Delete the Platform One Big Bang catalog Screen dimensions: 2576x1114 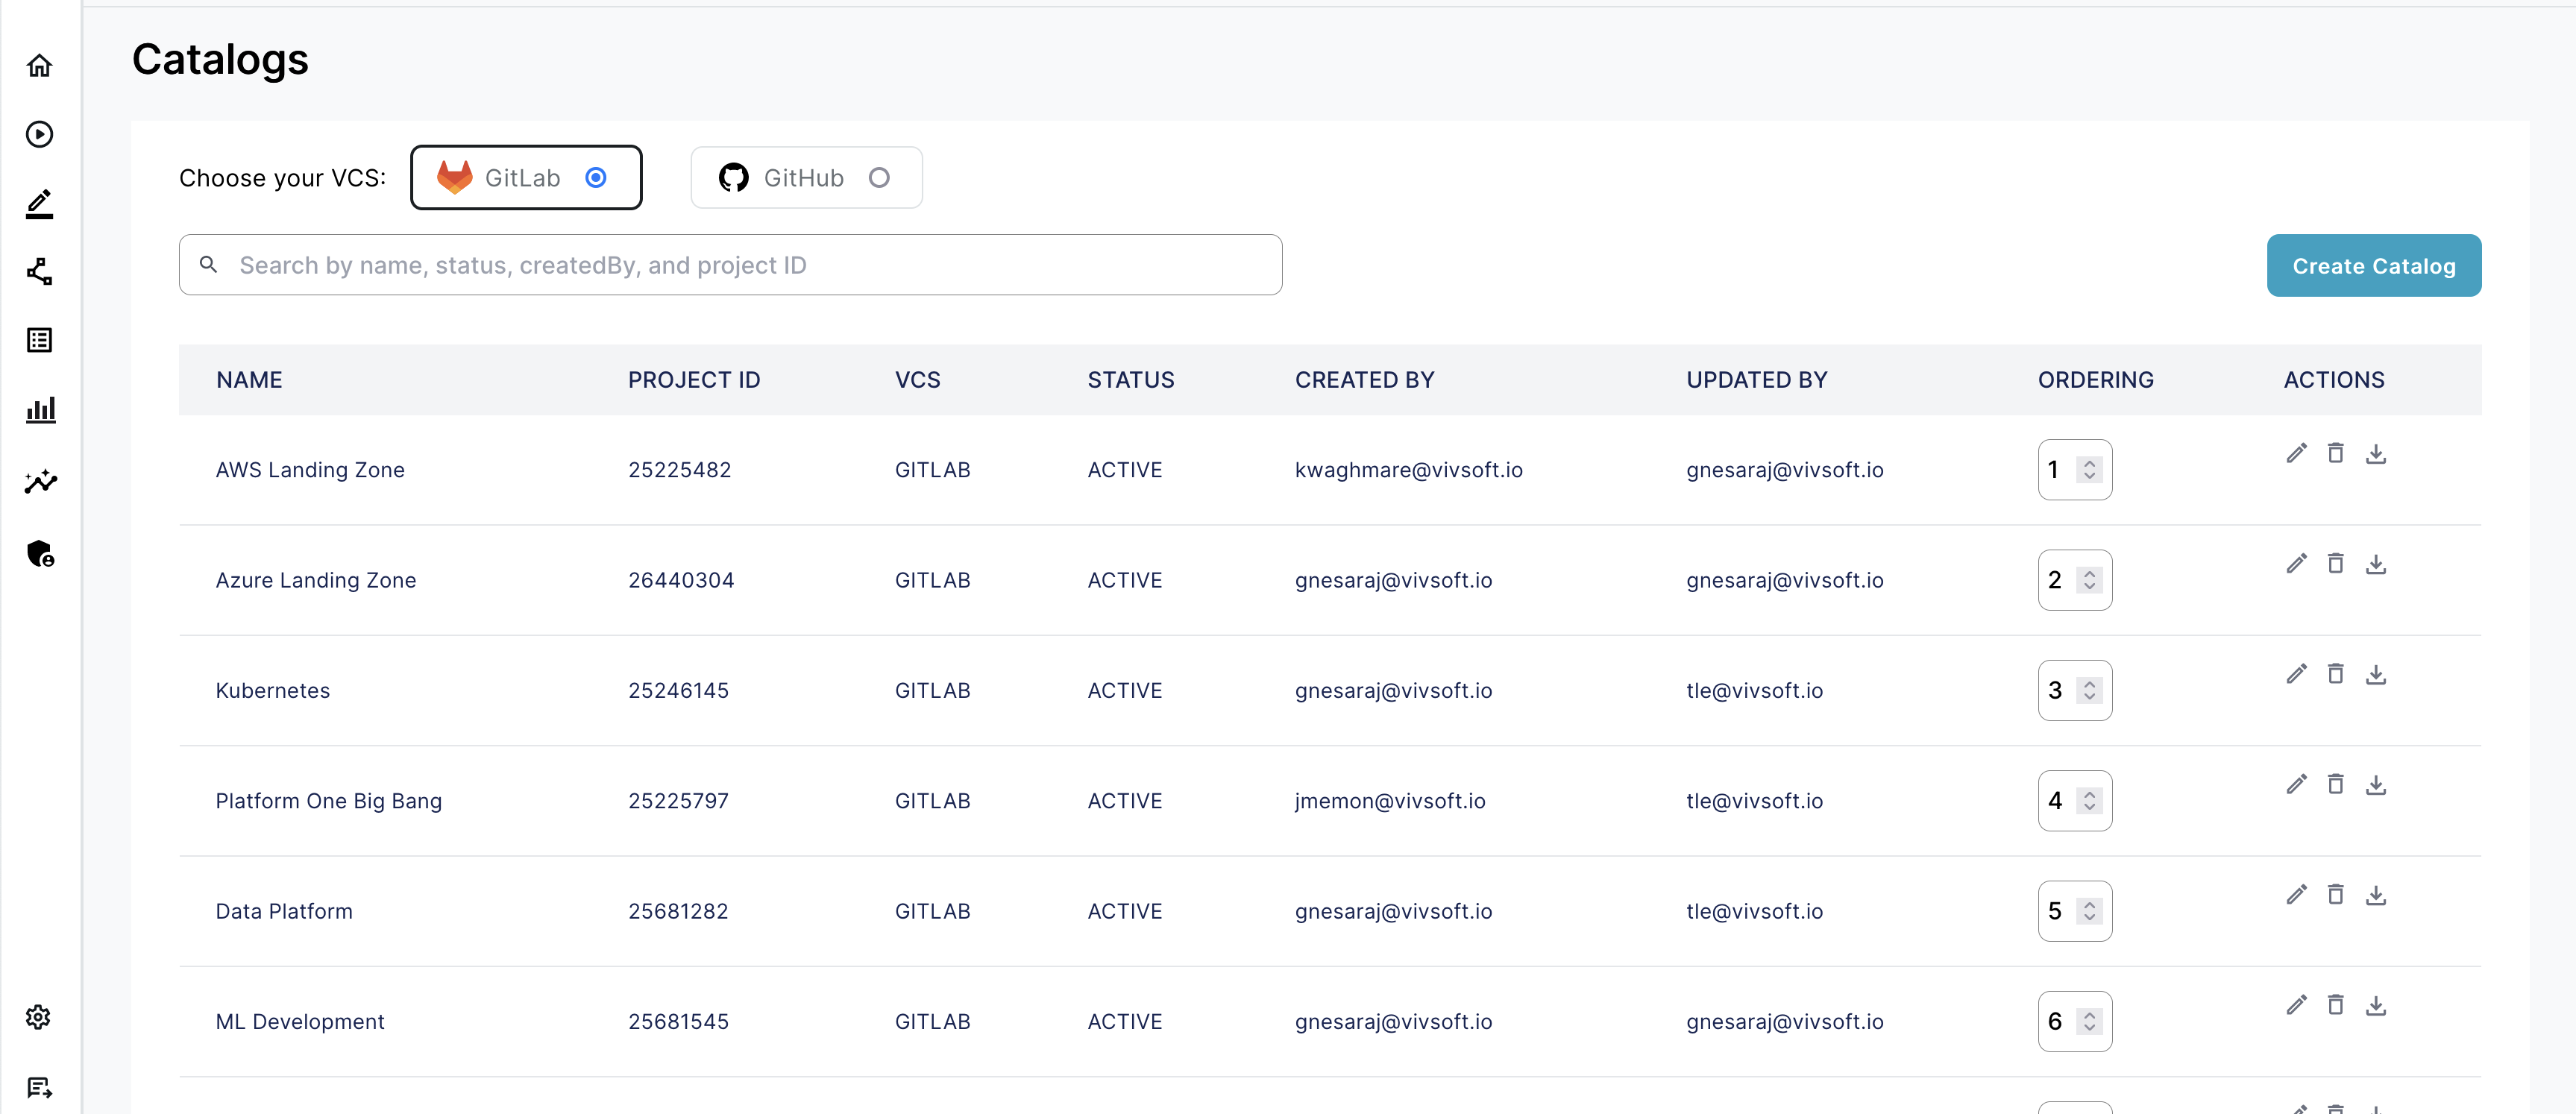[x=2335, y=785]
